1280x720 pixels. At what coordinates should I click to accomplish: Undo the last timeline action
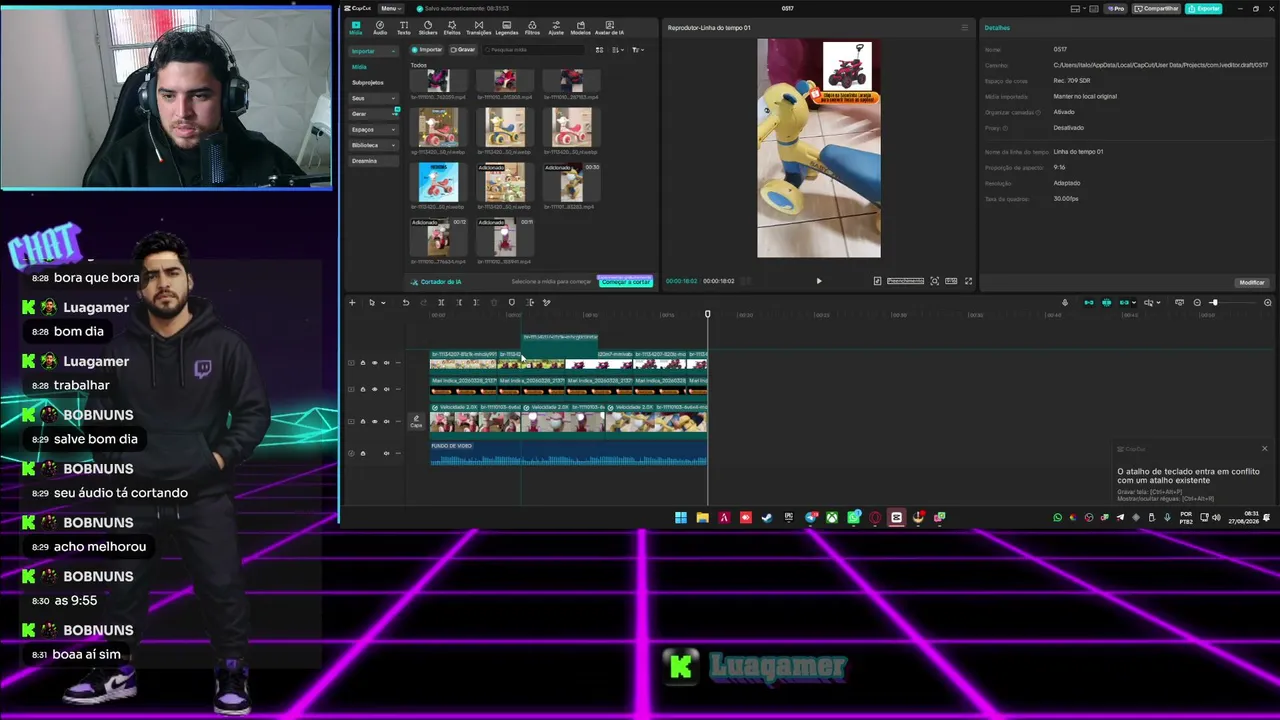click(406, 302)
